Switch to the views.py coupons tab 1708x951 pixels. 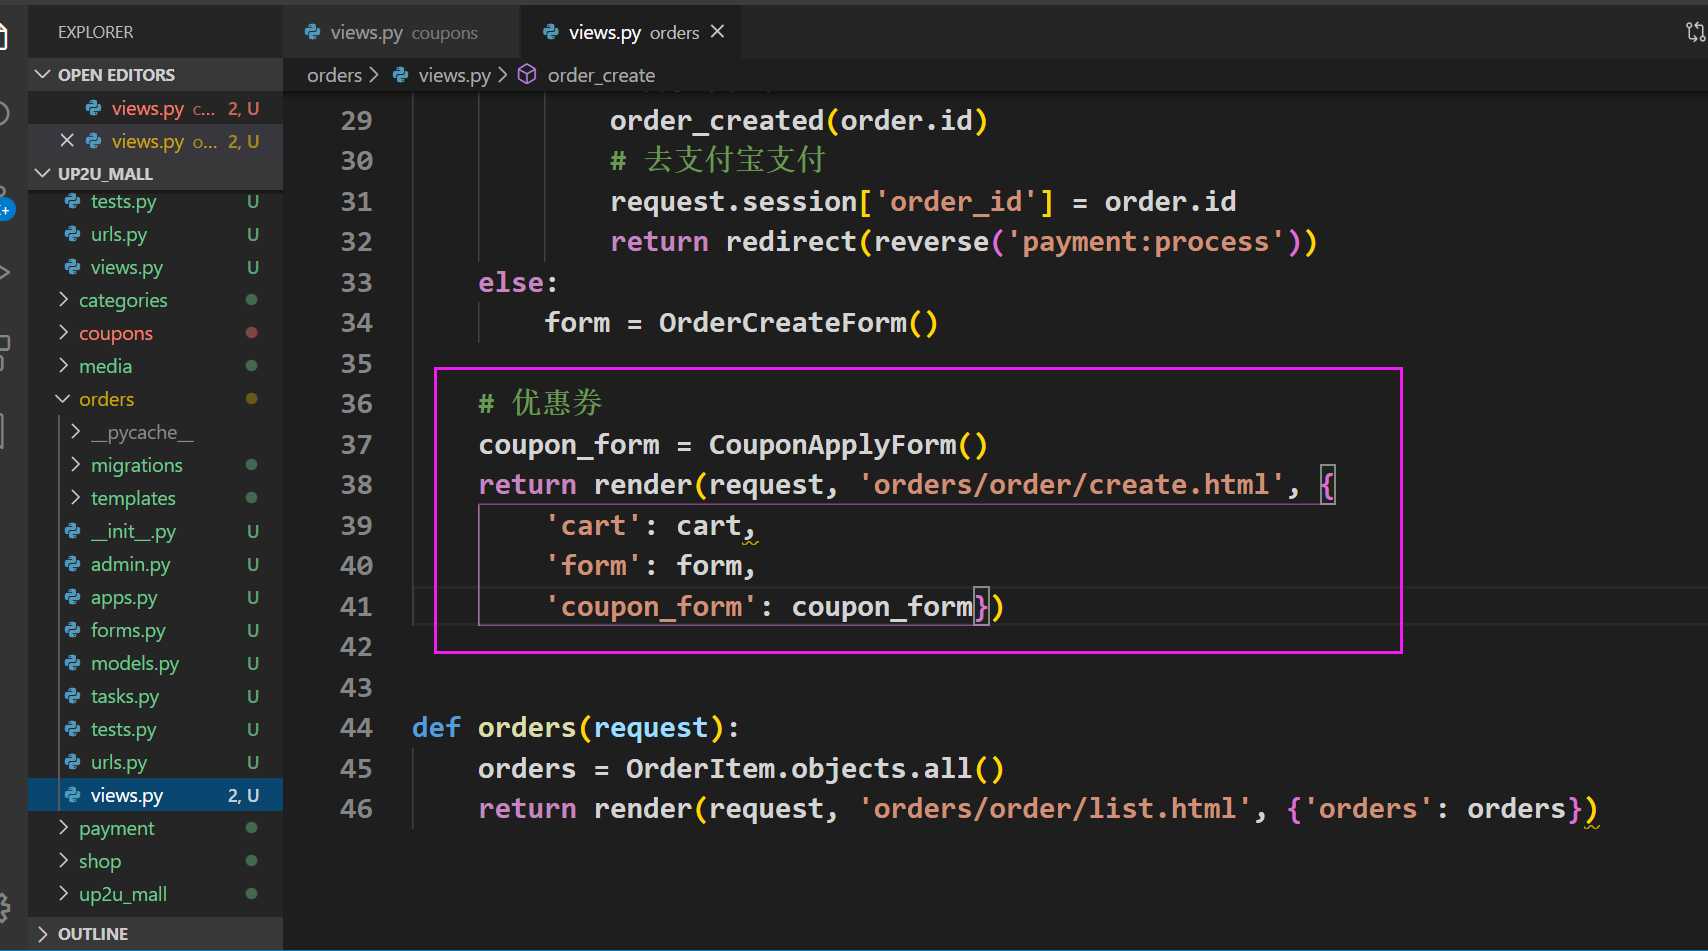pos(401,33)
